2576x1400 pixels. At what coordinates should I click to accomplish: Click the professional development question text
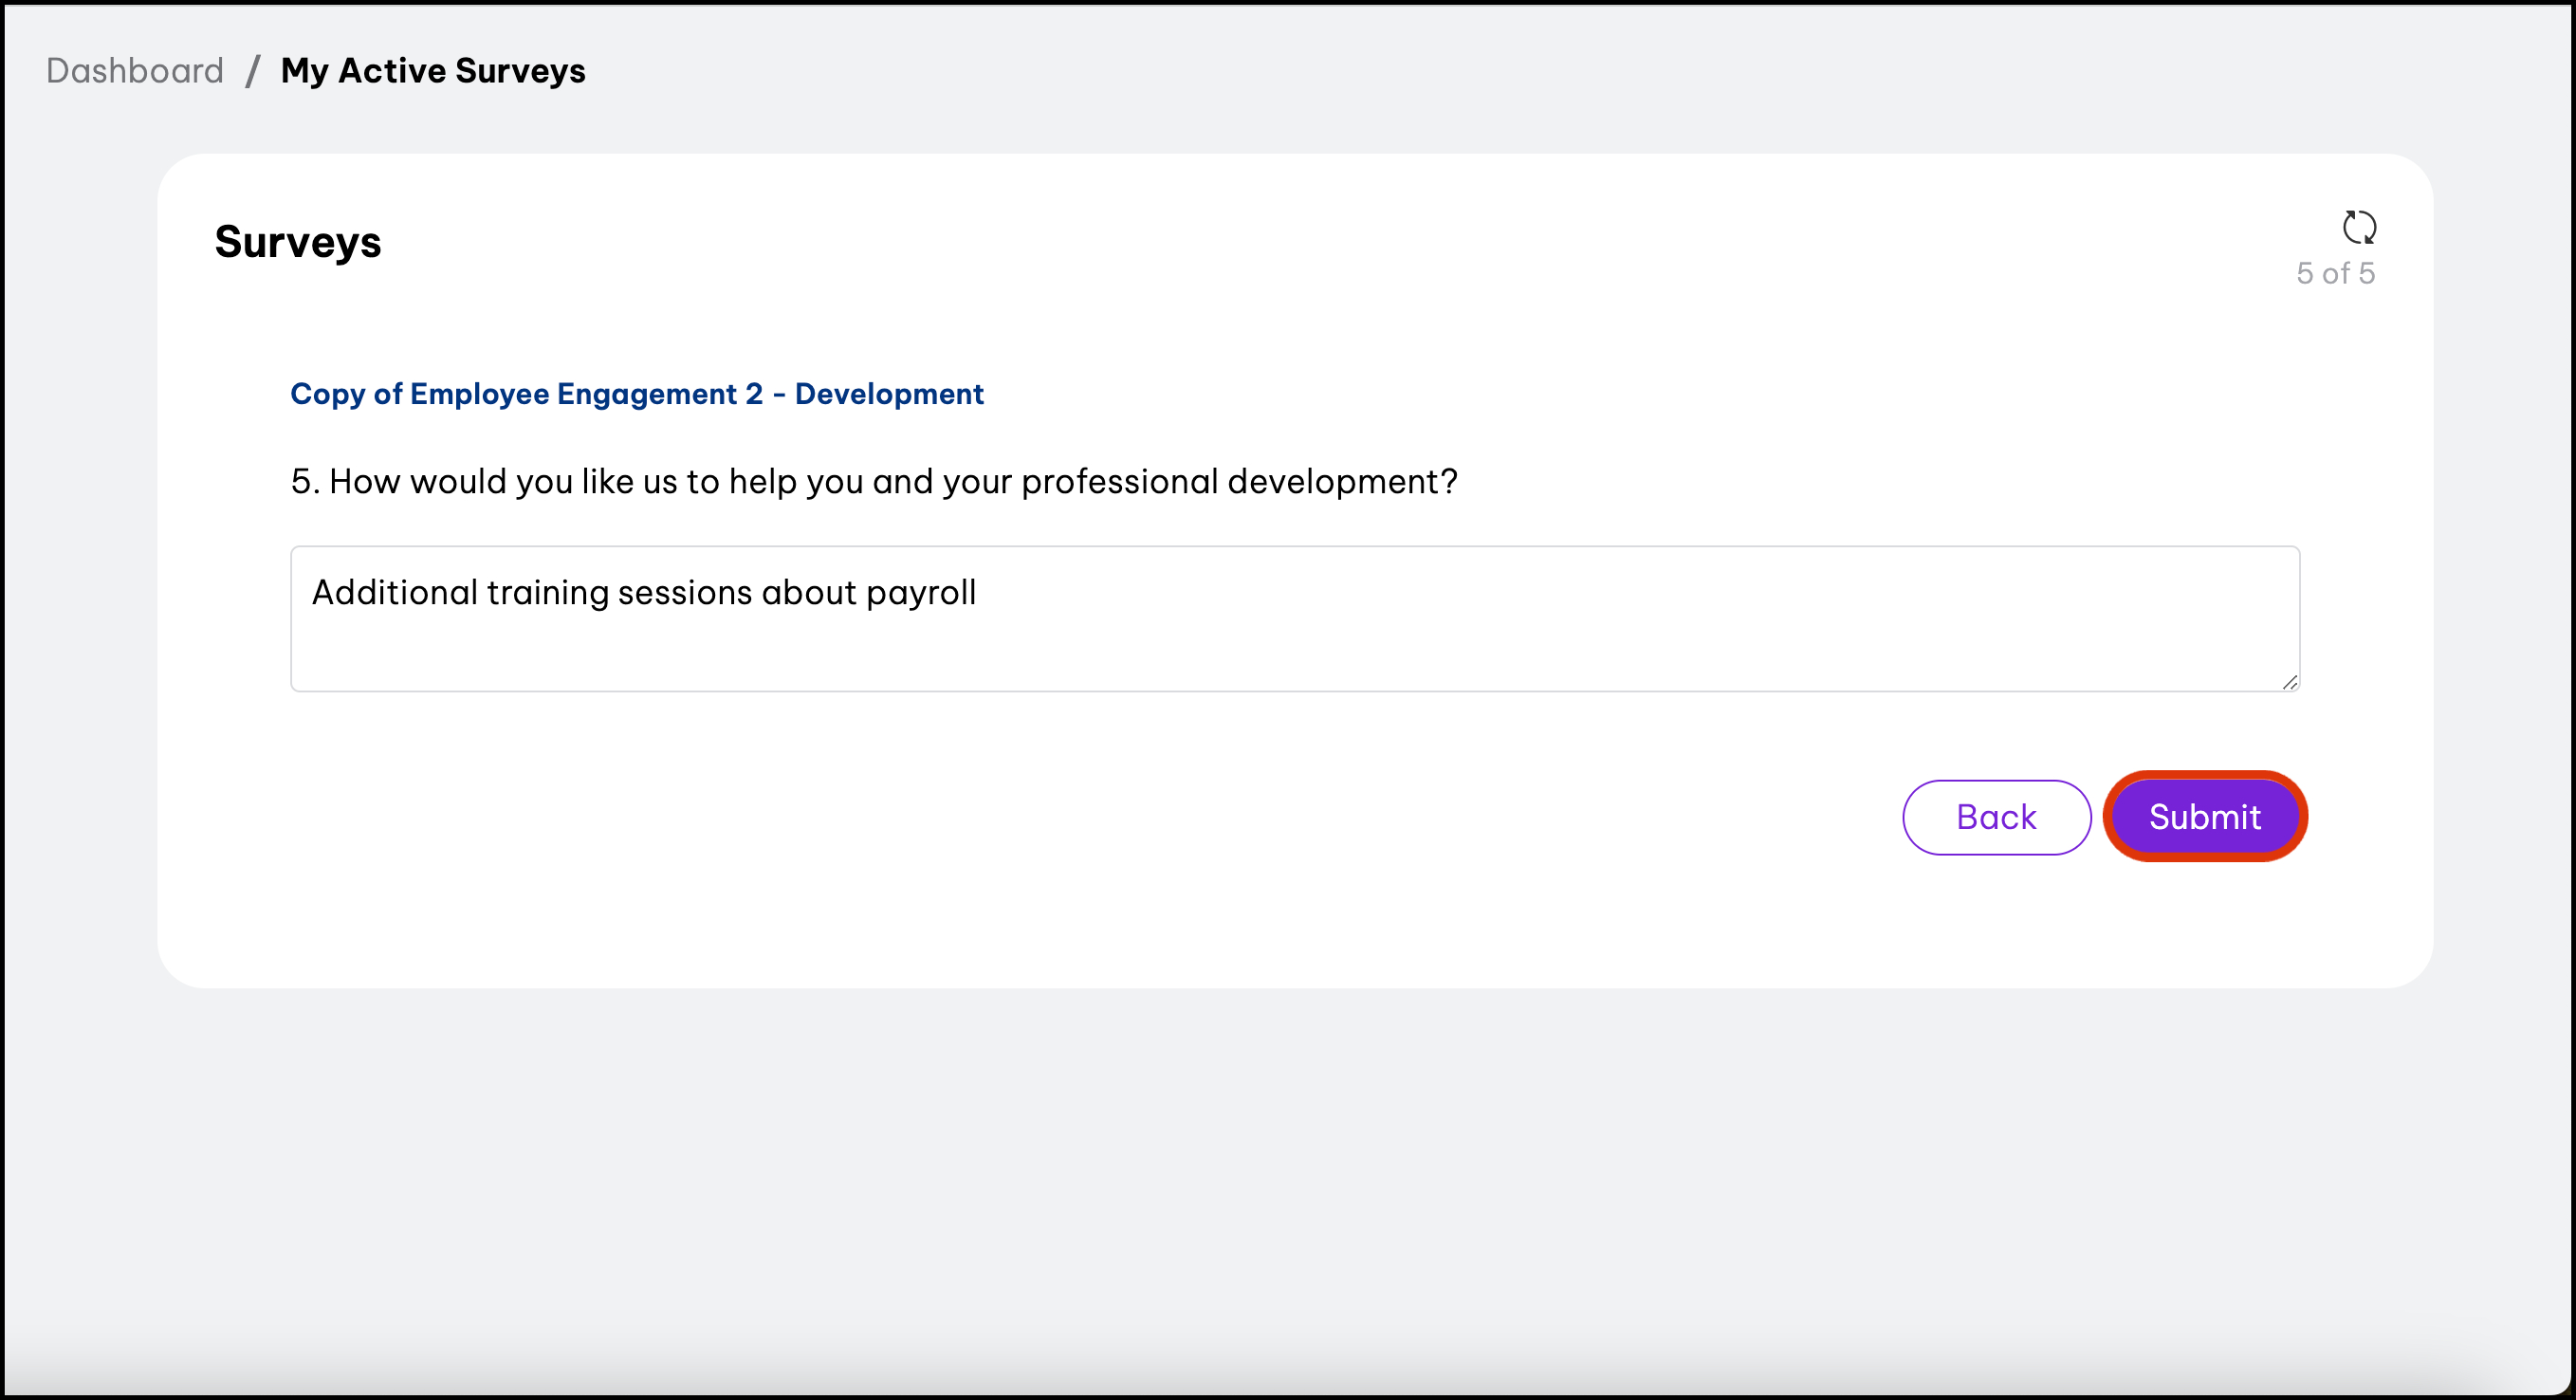(892, 482)
